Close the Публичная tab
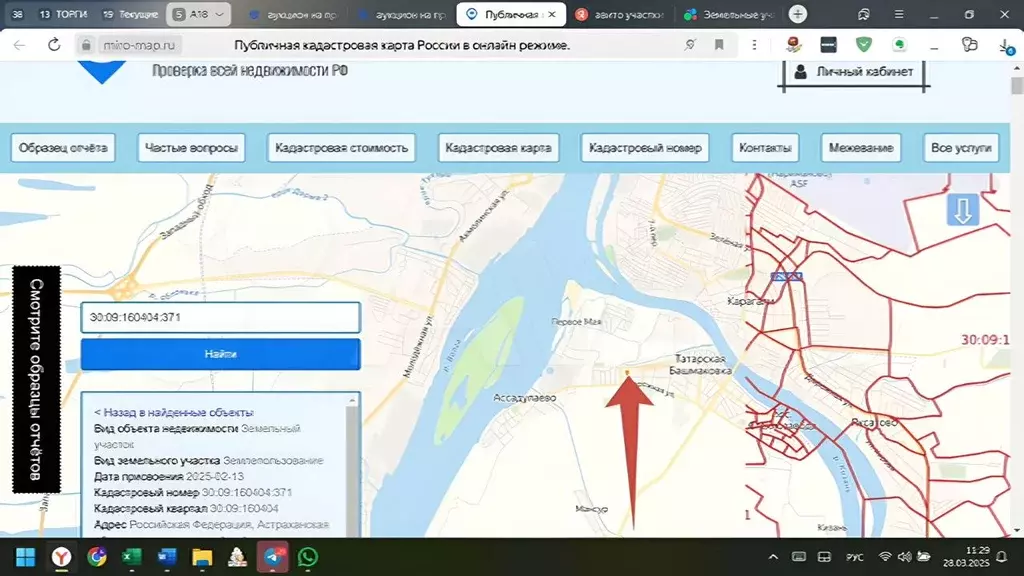 (552, 14)
